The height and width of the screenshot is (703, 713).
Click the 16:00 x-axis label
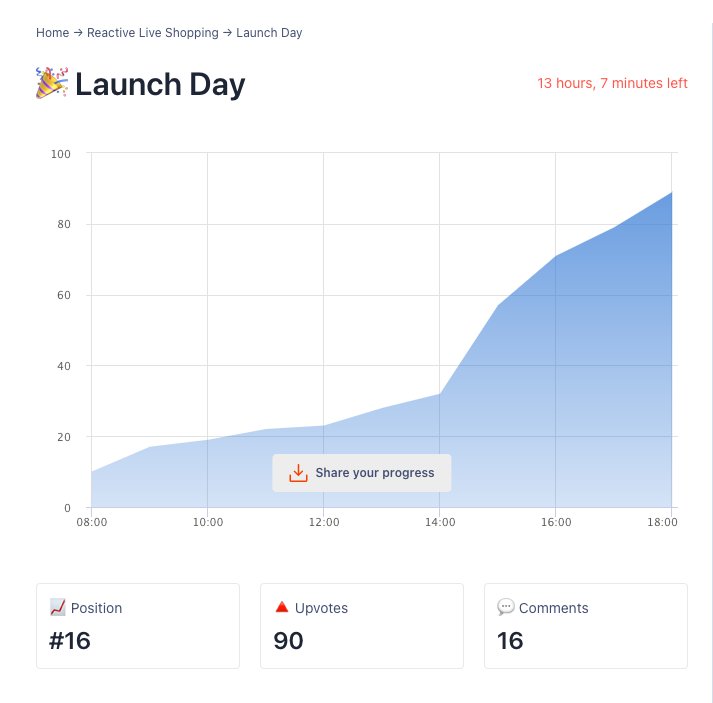[556, 522]
